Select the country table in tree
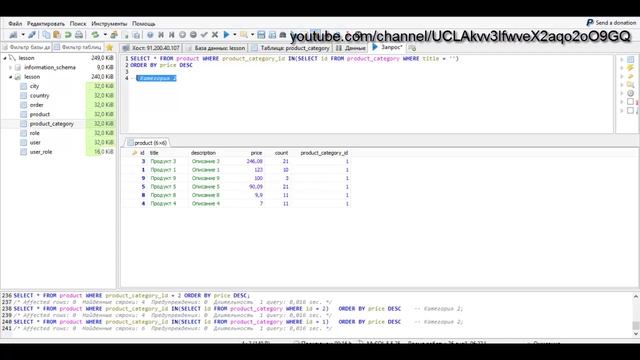 [x=39, y=96]
